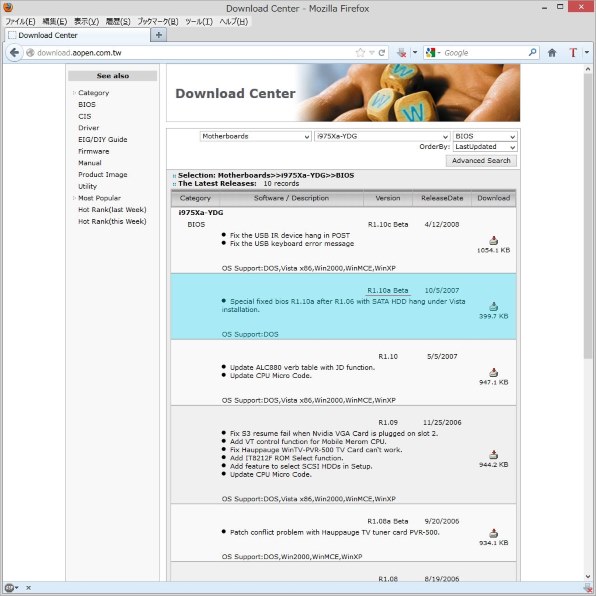
Task: Open the 表示(V) menu
Action: tap(86, 22)
